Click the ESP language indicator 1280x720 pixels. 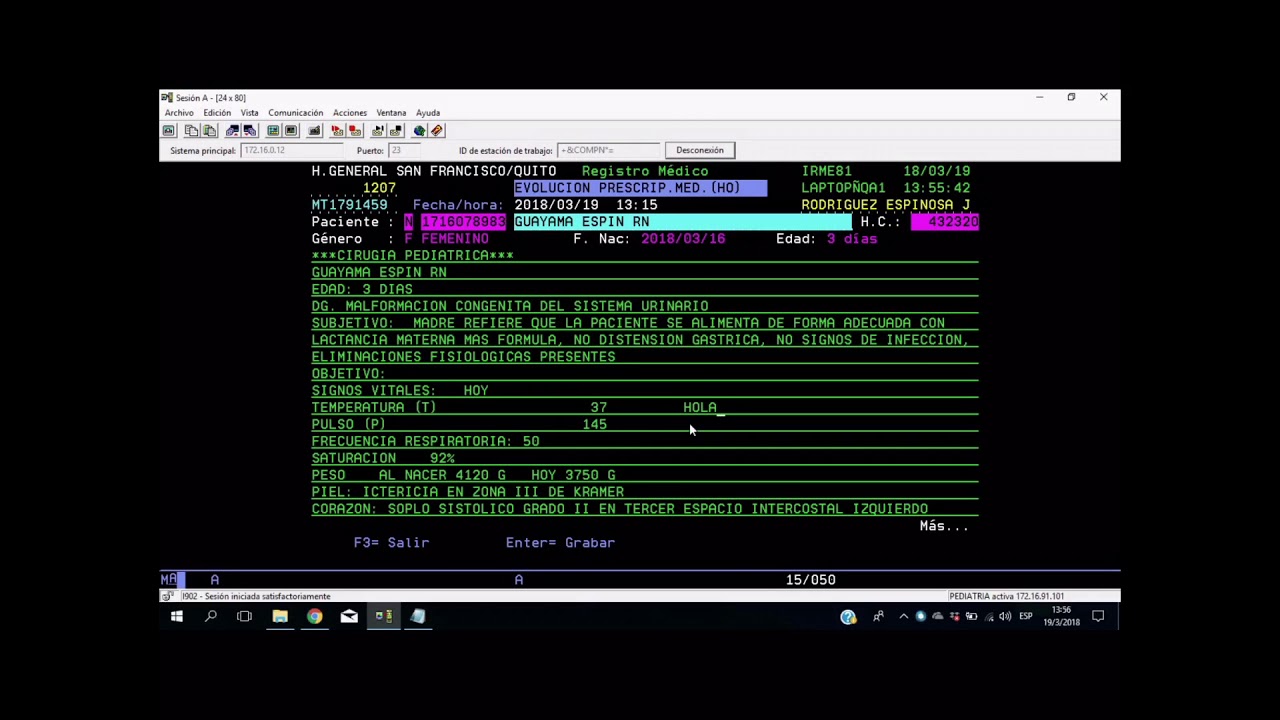coord(1025,616)
